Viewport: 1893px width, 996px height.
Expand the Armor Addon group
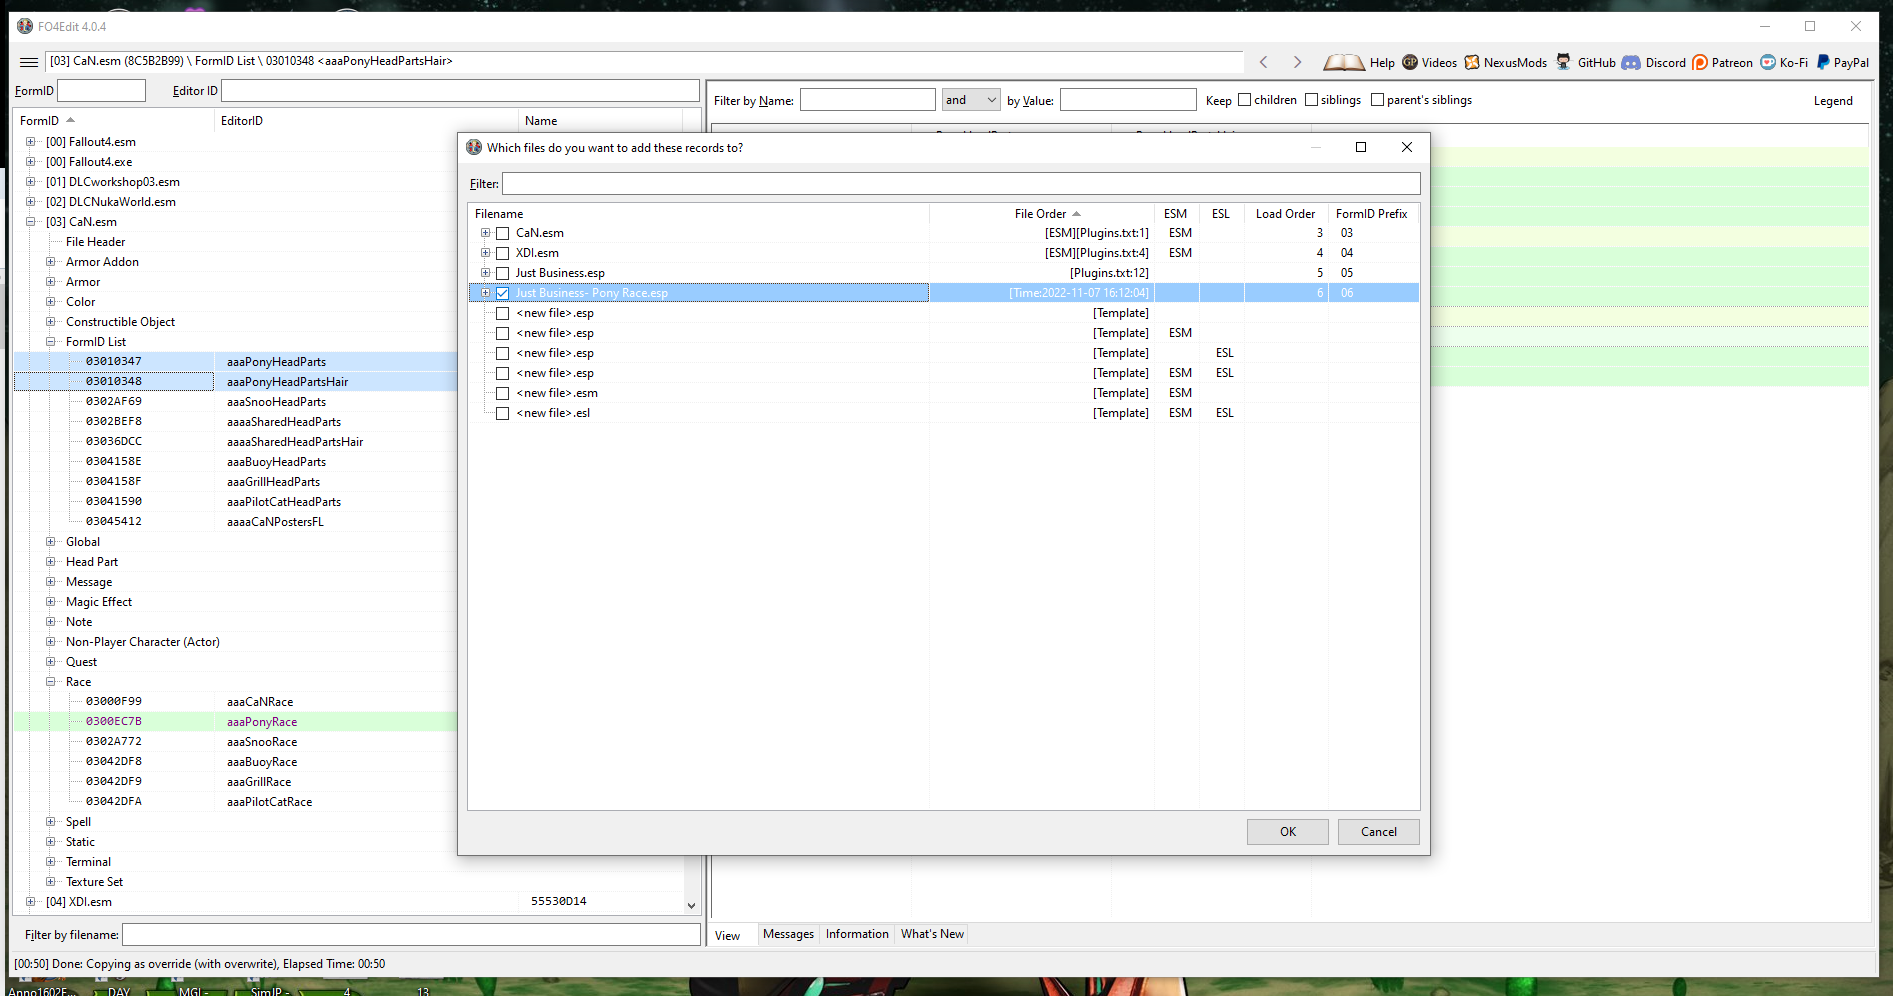(x=50, y=262)
